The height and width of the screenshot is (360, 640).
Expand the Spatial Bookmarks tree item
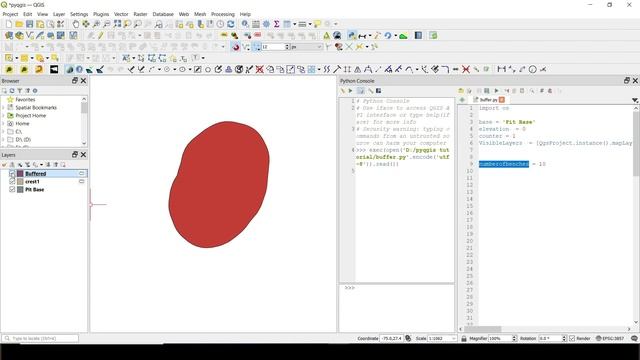click(4, 108)
